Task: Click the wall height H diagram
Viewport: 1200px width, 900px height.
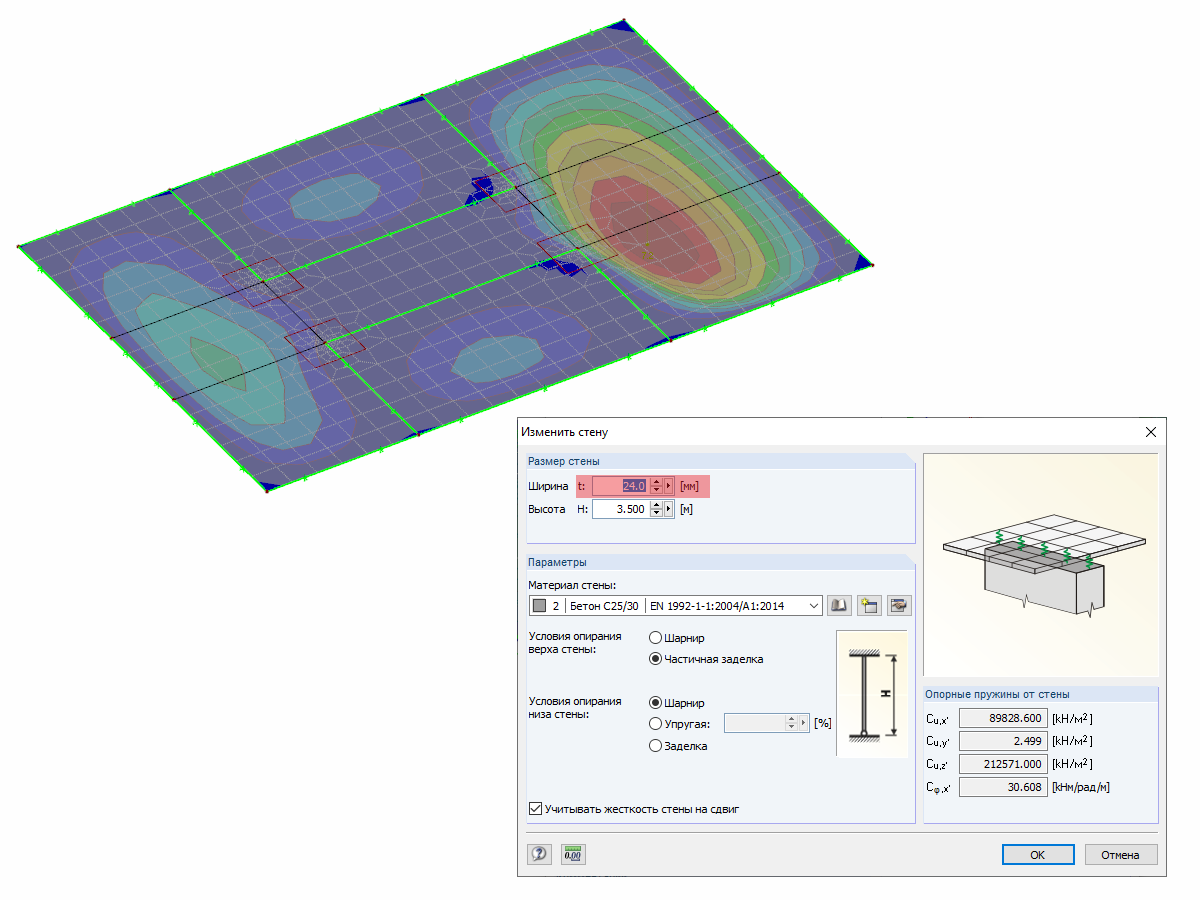Action: pos(871,694)
